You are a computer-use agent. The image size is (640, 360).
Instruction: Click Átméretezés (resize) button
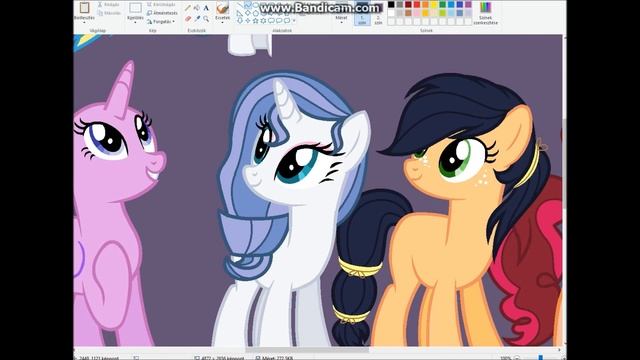162,13
